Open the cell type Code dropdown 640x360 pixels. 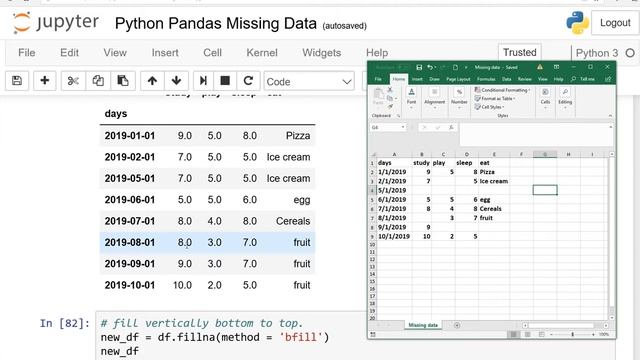[x=309, y=81]
